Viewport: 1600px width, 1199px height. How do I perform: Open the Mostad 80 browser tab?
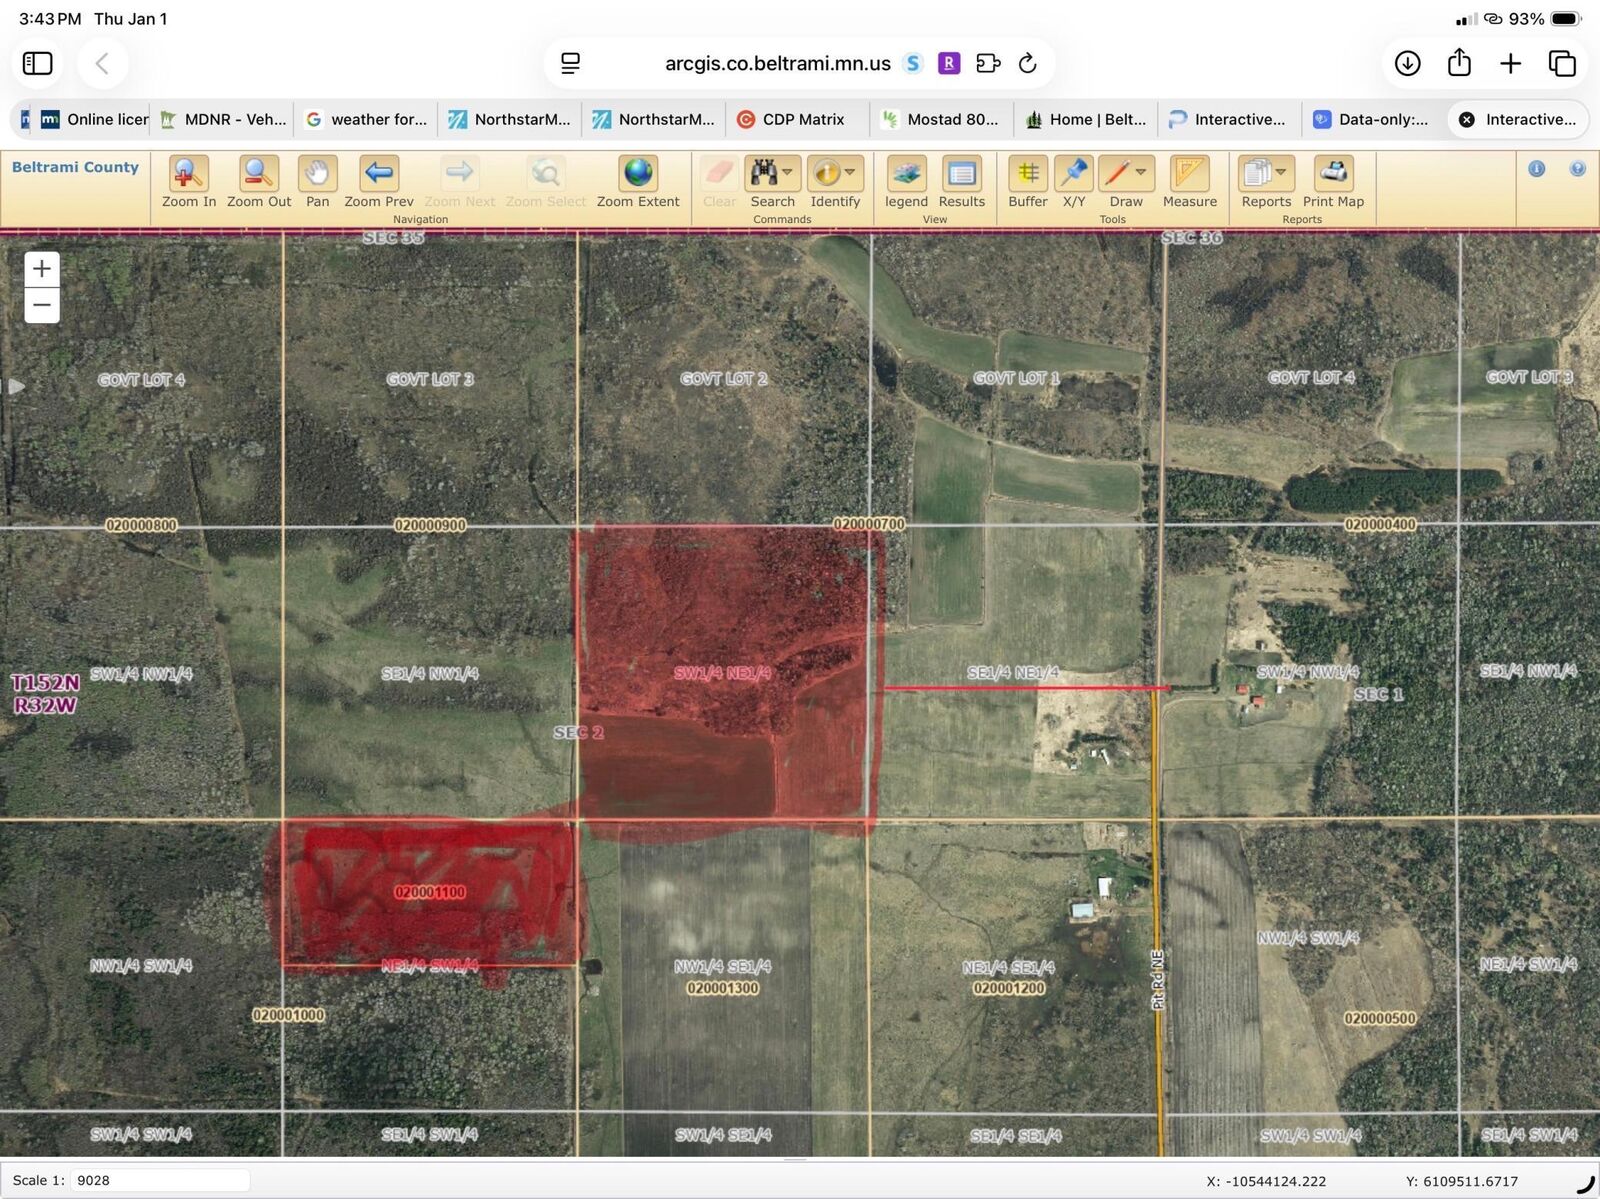tap(941, 119)
